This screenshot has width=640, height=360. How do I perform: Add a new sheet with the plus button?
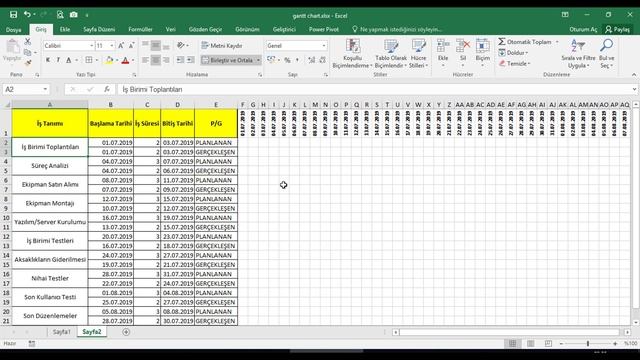(126, 332)
